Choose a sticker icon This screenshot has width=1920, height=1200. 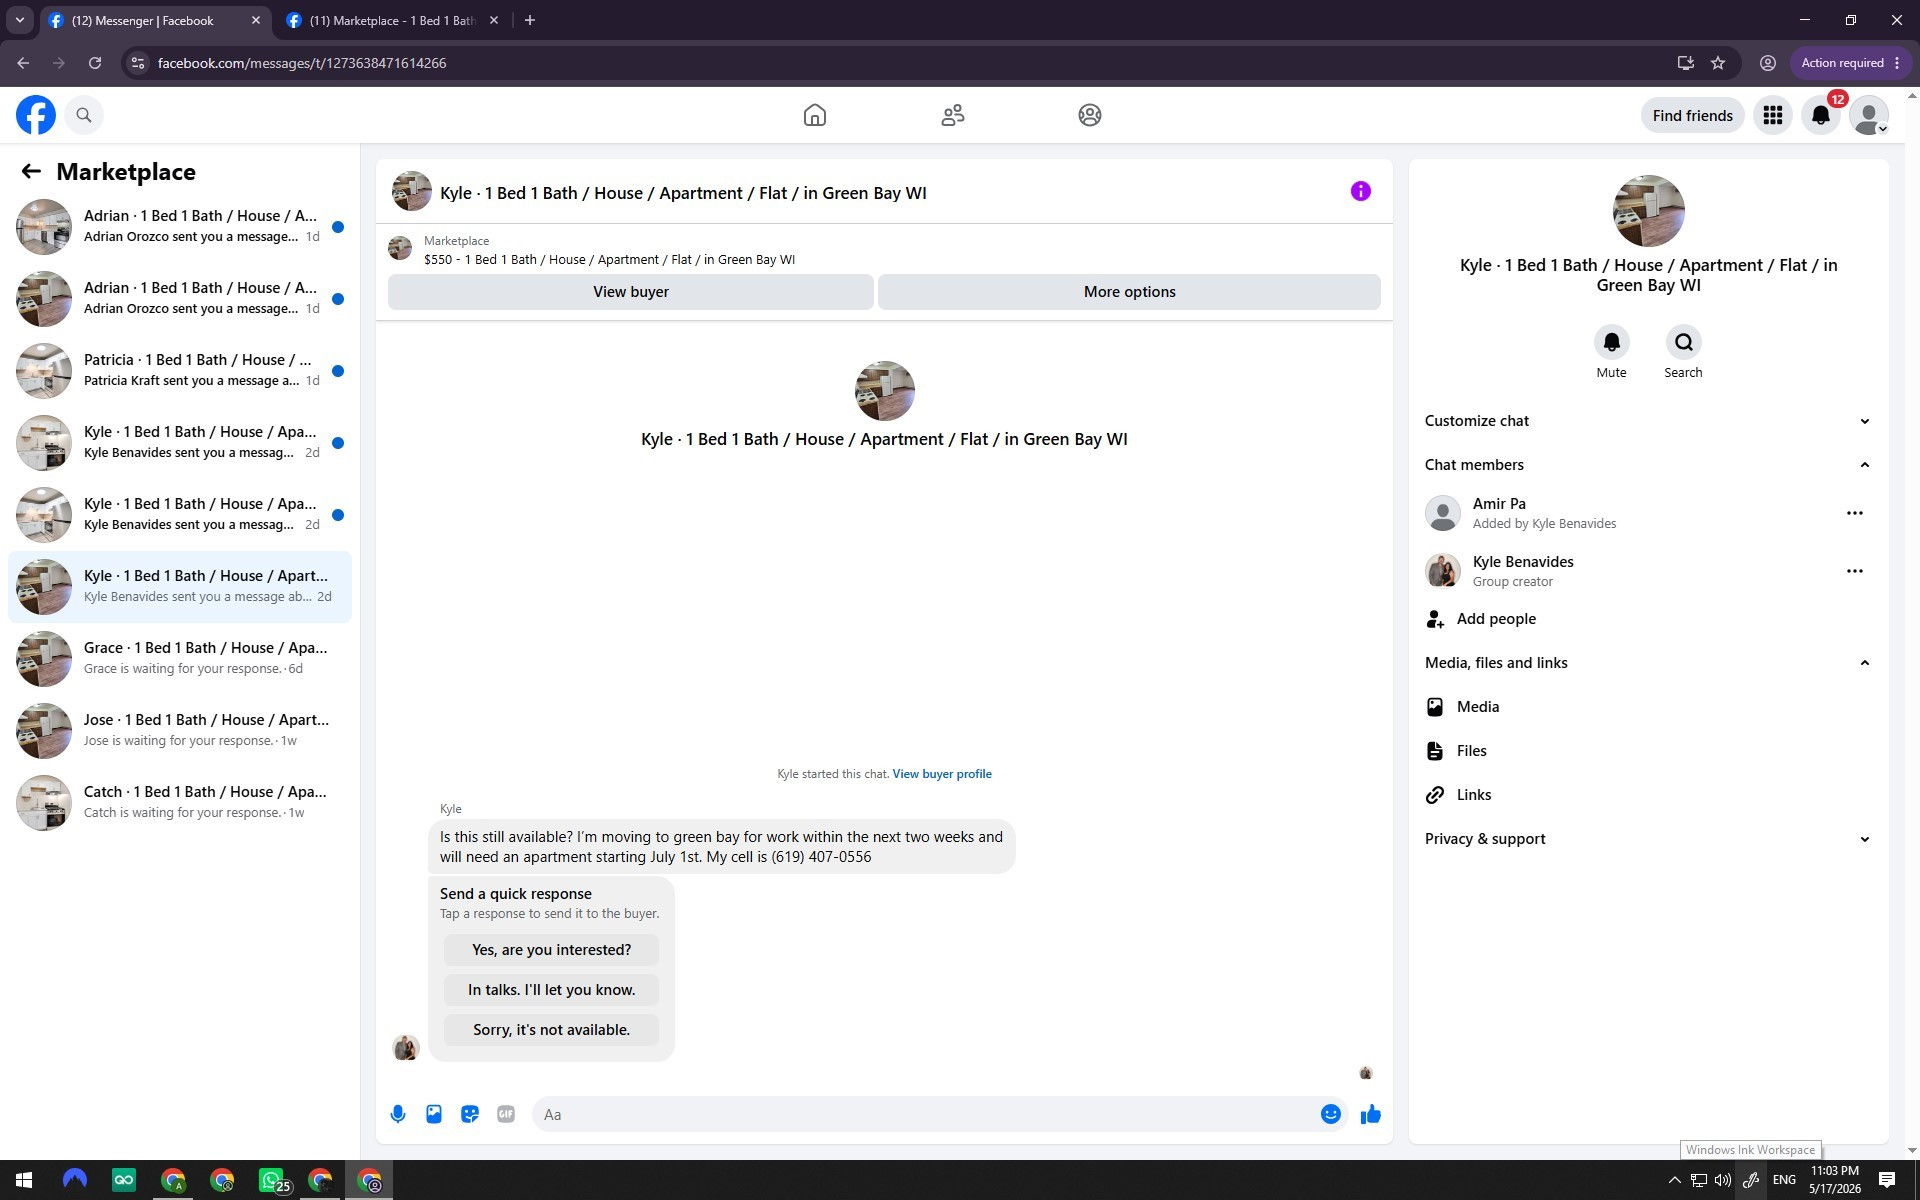pyautogui.click(x=470, y=1114)
